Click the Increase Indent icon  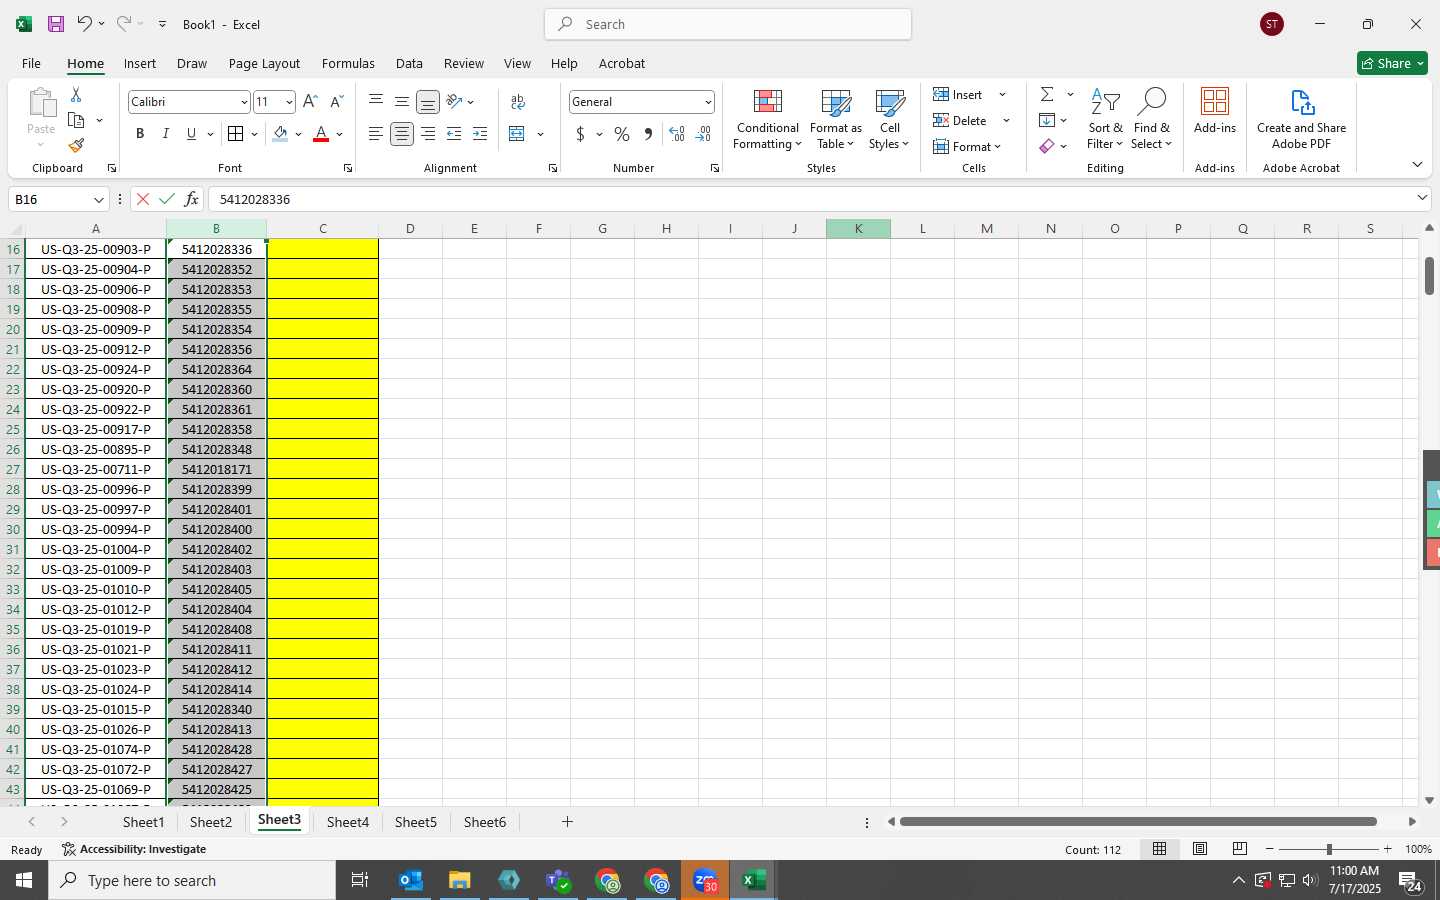(x=480, y=134)
